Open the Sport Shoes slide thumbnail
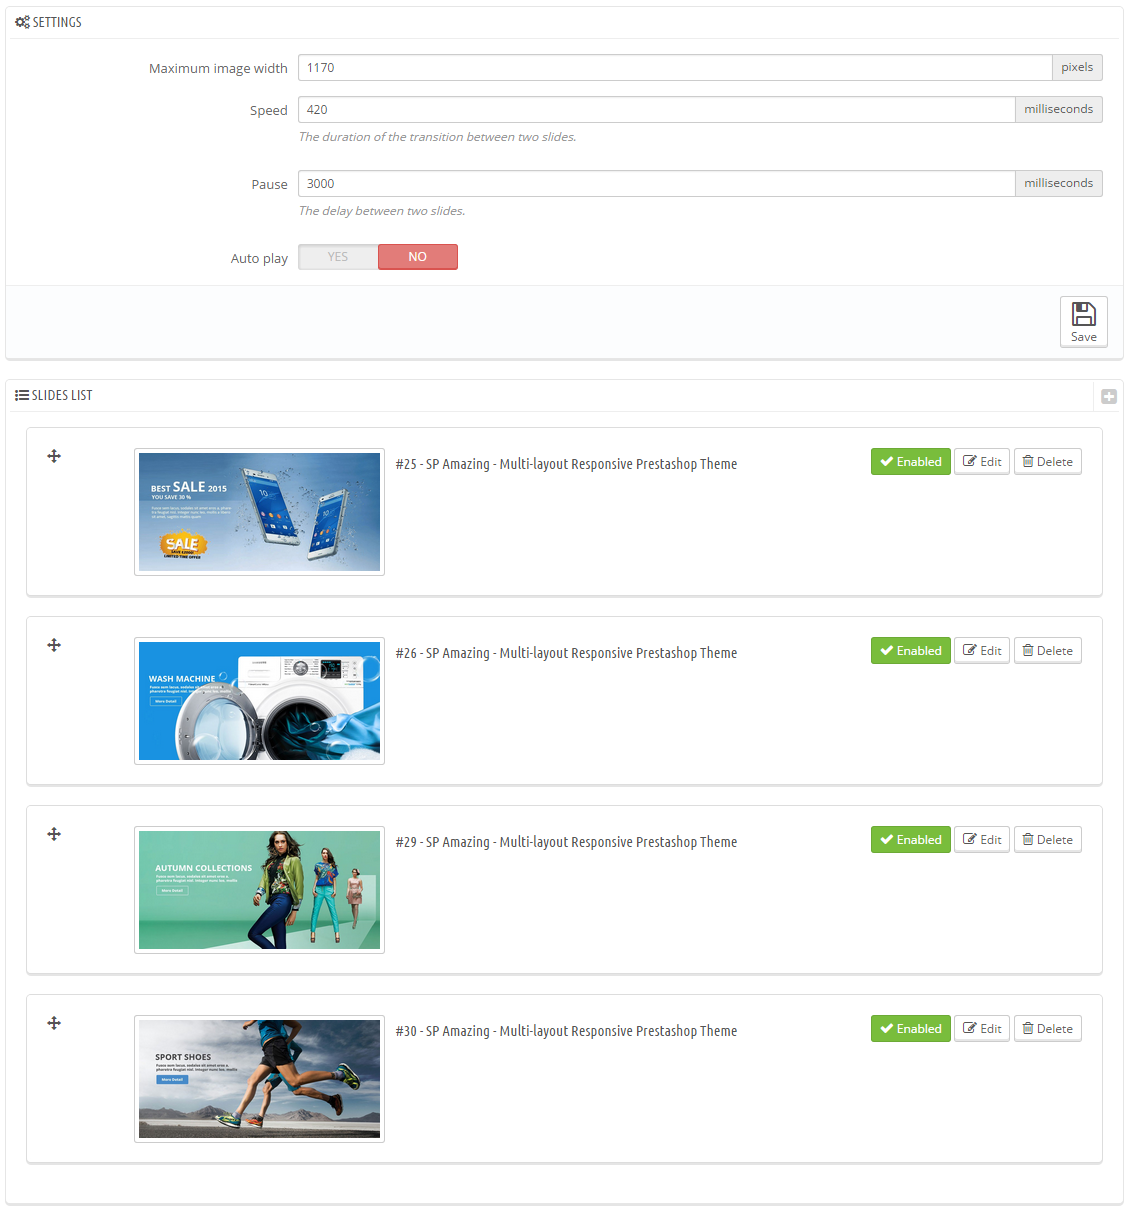1127x1208 pixels. pos(259,1079)
